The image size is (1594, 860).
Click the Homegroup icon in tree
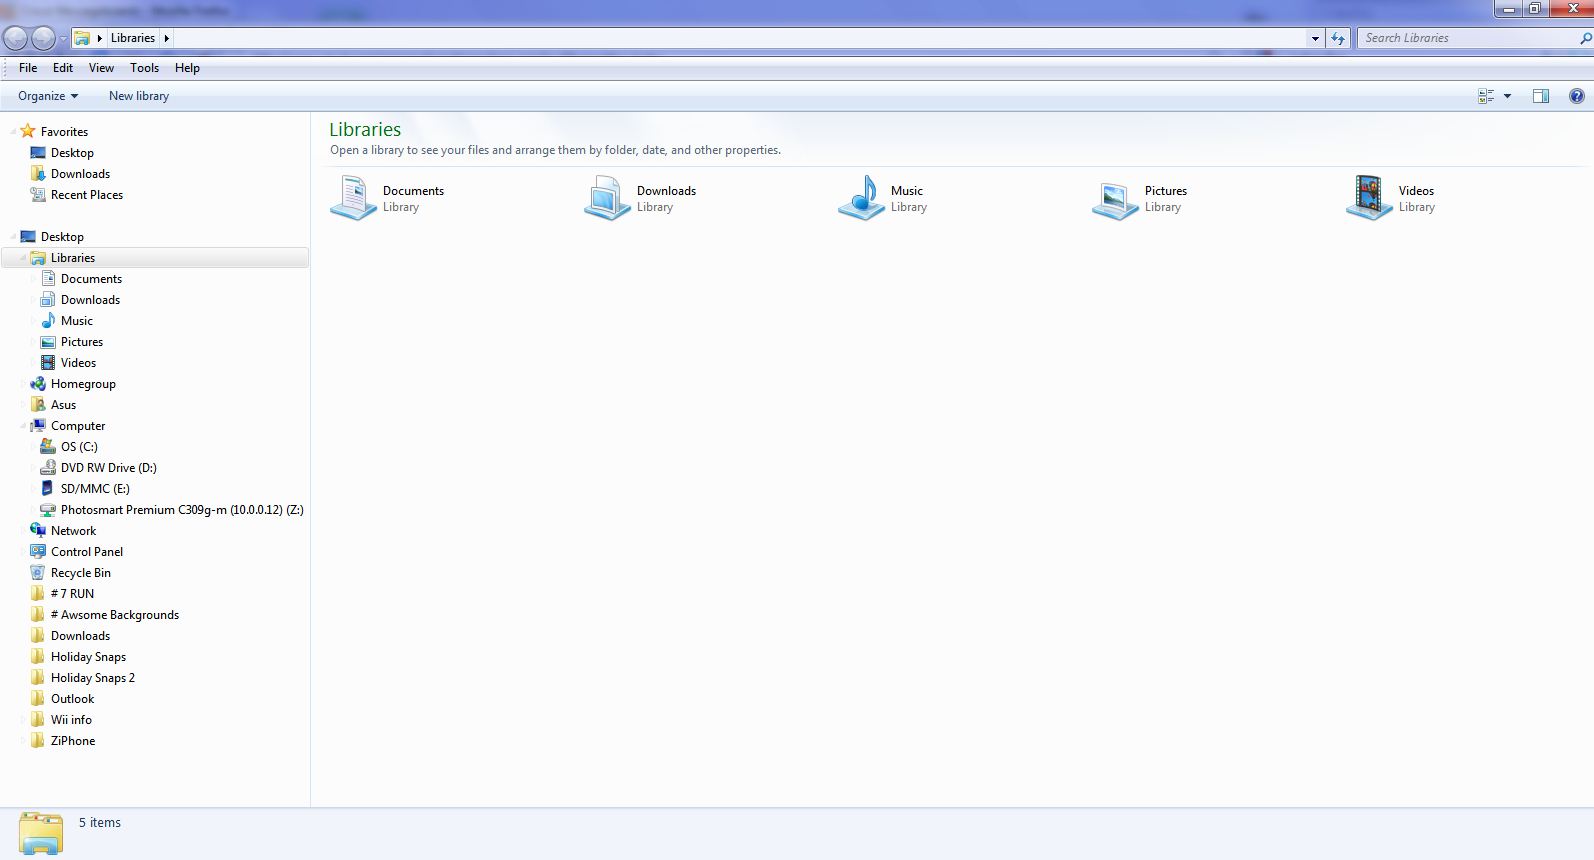click(x=38, y=384)
